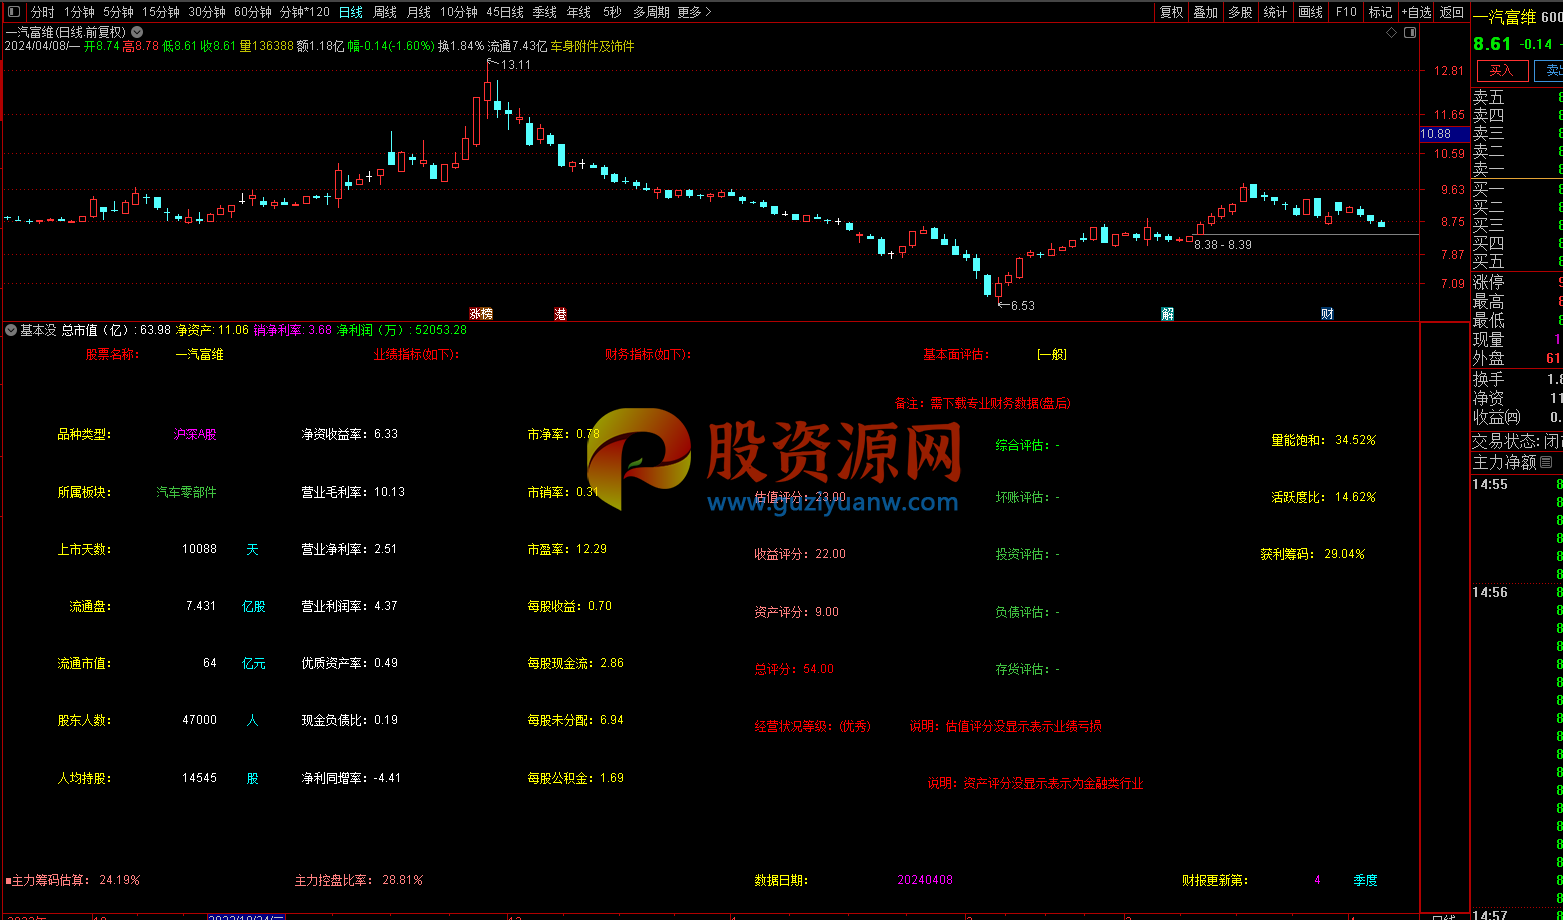Image resolution: width=1563 pixels, height=920 pixels.
Task: Select the 分钟*120 period tab
Action: [x=304, y=12]
